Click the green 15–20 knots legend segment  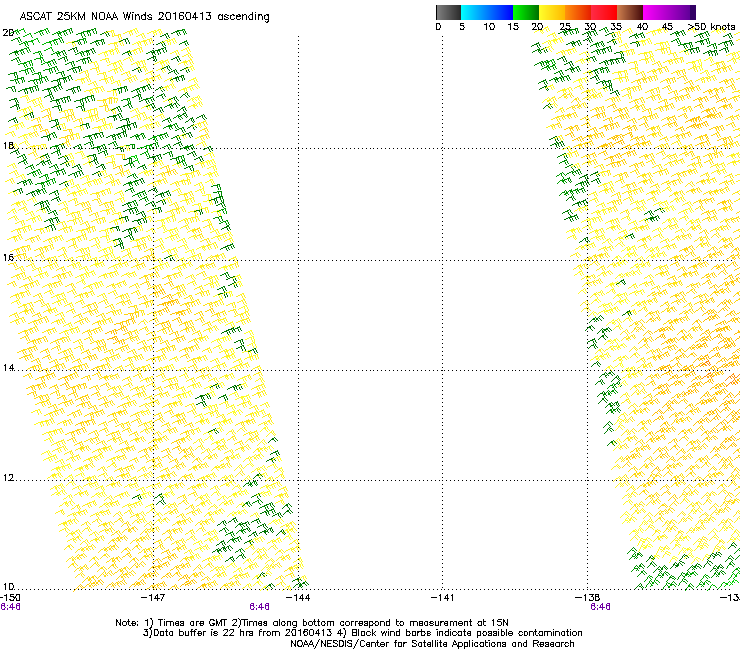point(526,12)
